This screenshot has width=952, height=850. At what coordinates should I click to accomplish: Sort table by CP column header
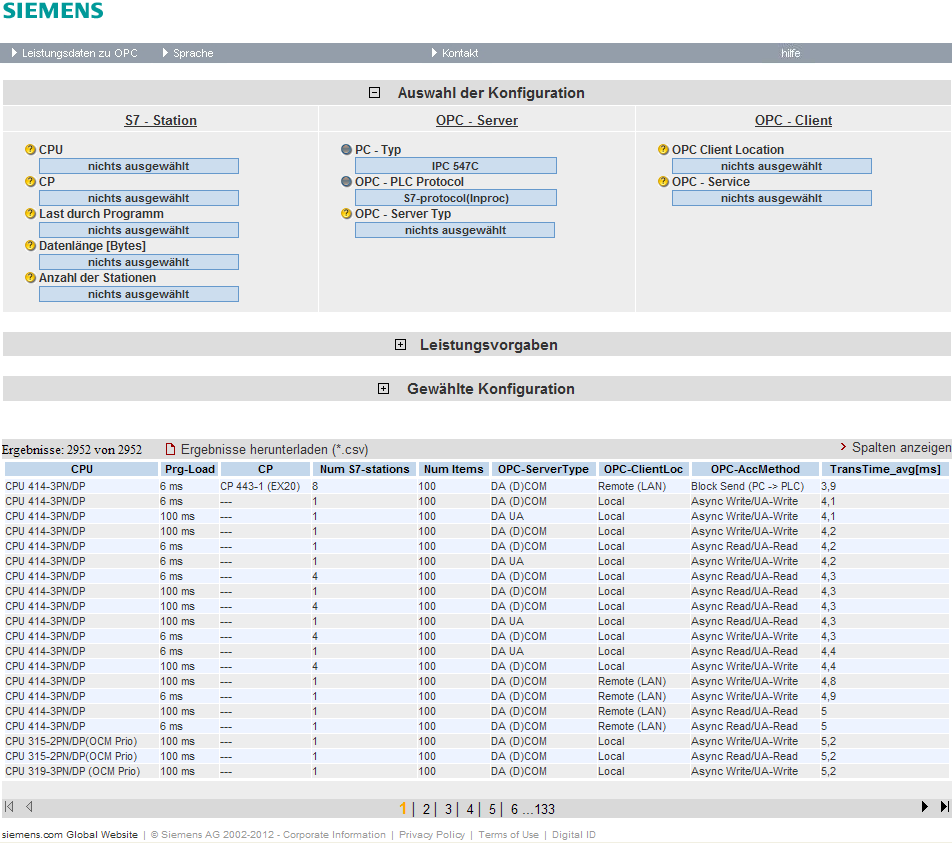point(265,469)
